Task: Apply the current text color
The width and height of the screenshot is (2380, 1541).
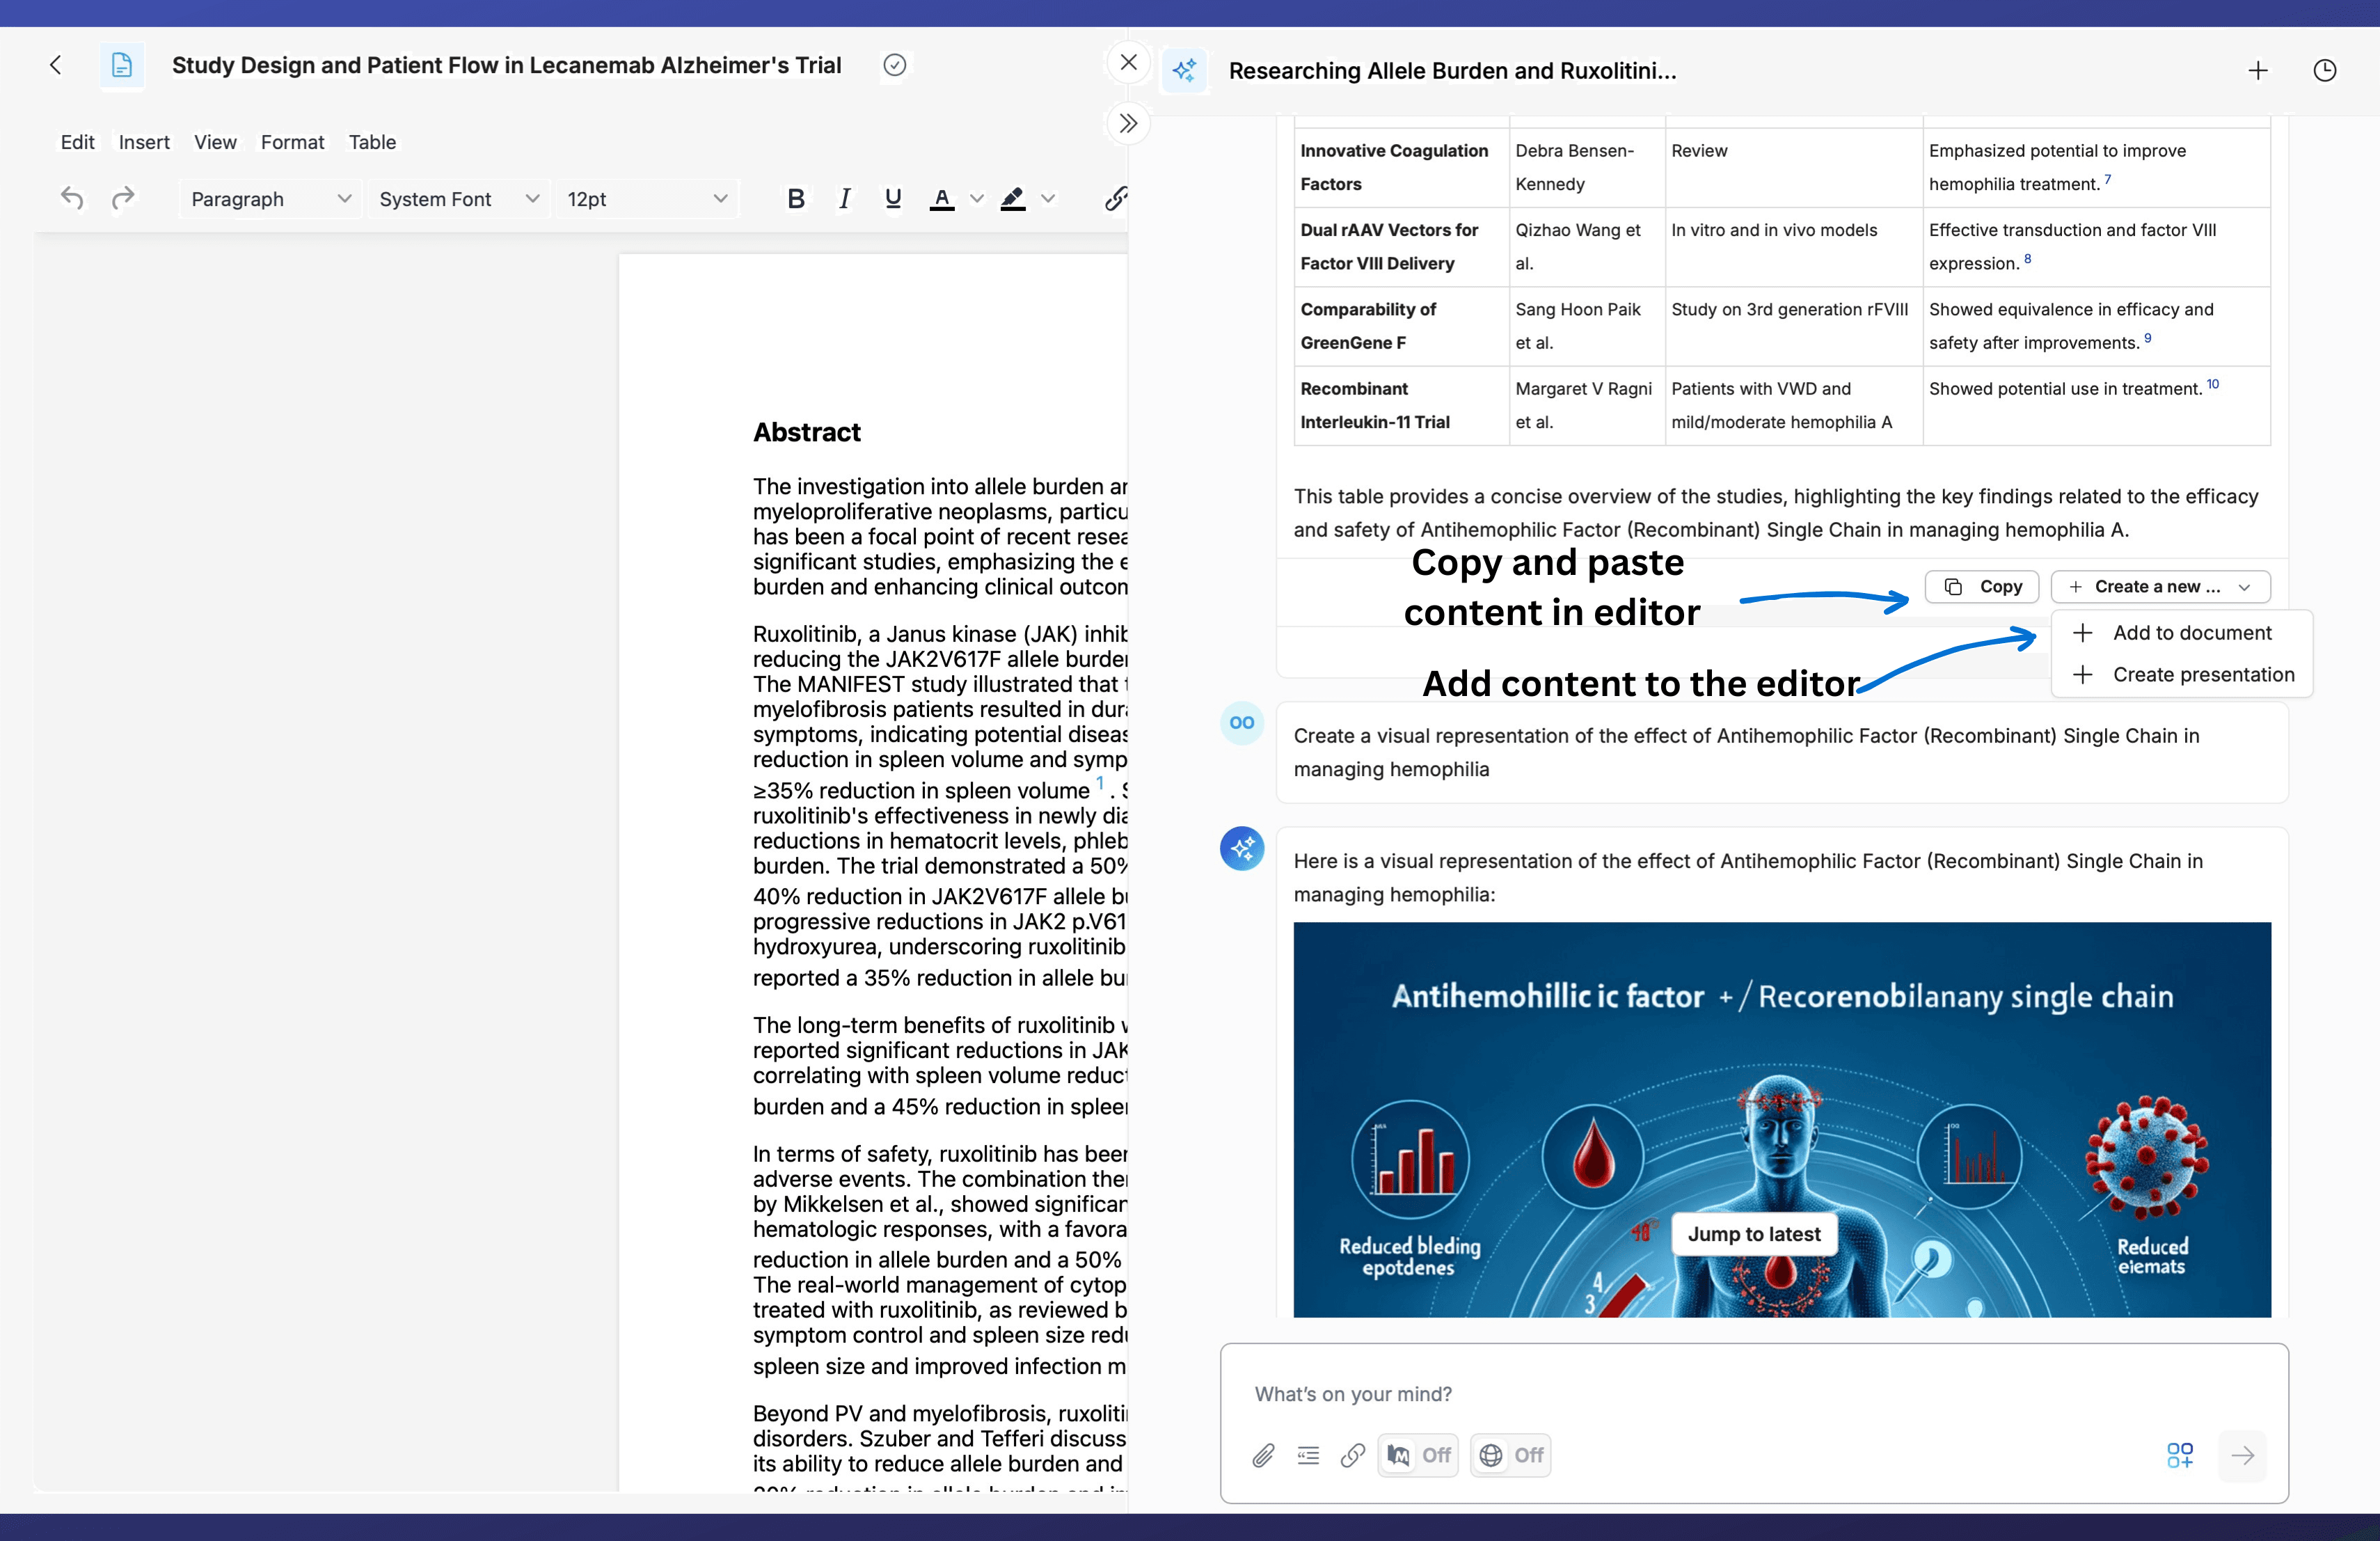Action: click(941, 198)
